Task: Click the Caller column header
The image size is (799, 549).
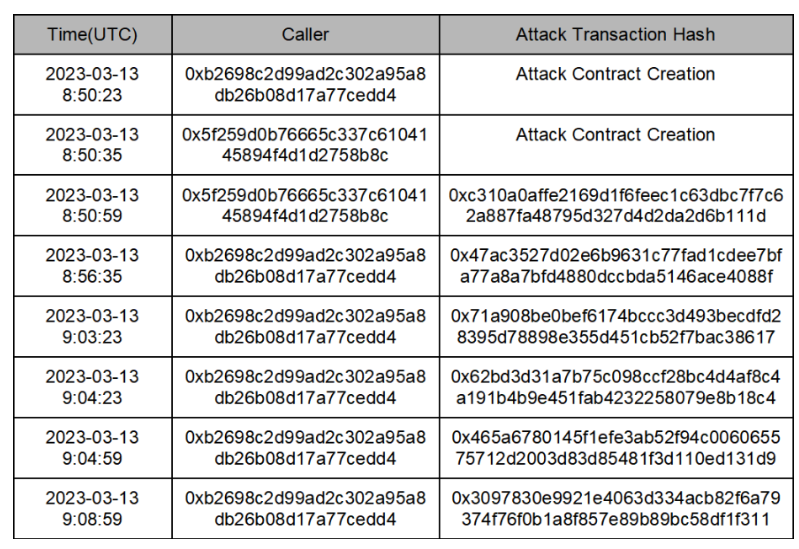Action: 306,35
